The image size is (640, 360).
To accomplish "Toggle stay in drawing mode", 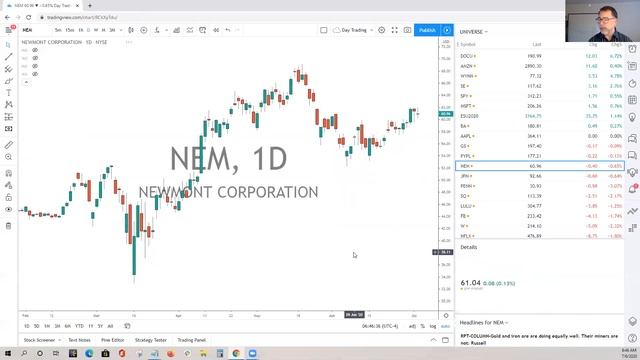I will [x=8, y=185].
